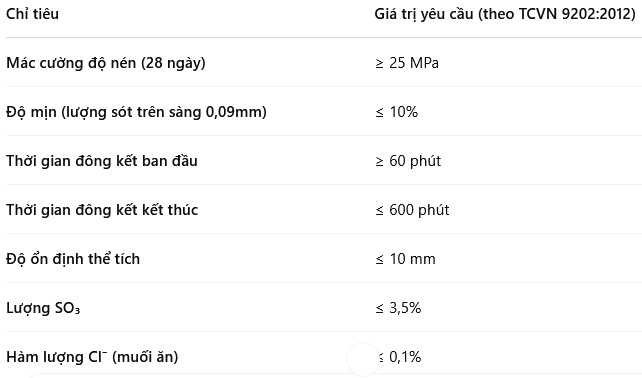Select the 'Mác cường độ nén (28 ngày)' cell
Screen dimensions: 642x378
pos(106,63)
